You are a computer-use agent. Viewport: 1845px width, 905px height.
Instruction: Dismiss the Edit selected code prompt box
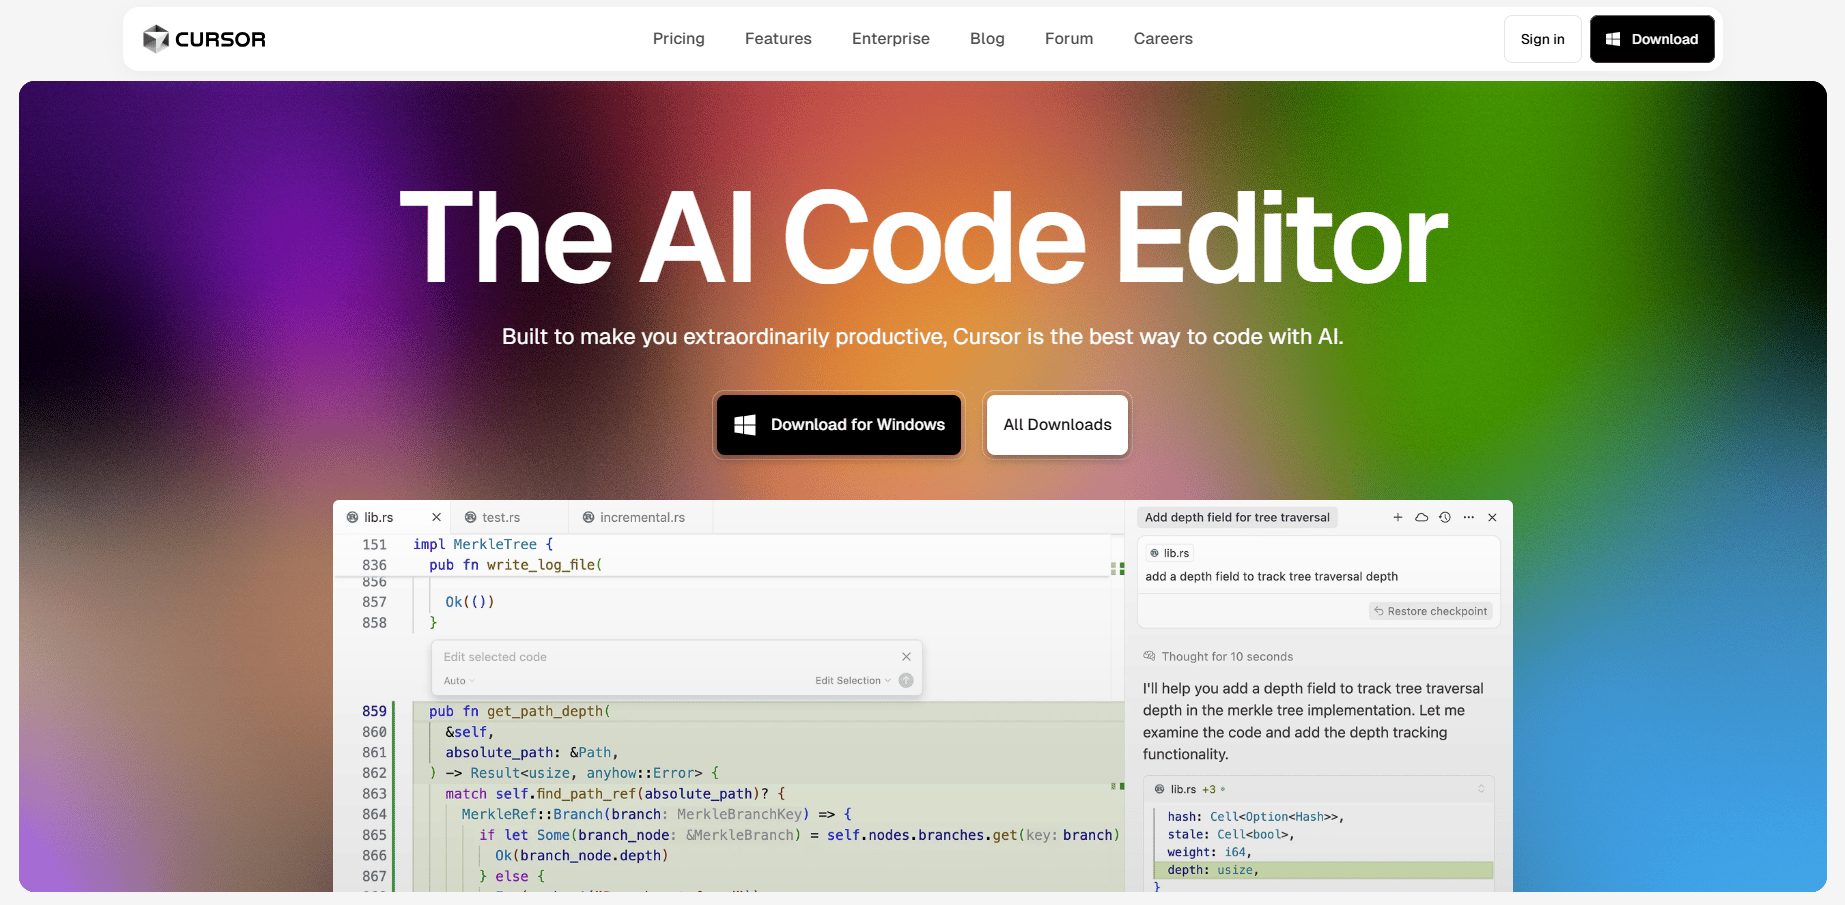[906, 656]
